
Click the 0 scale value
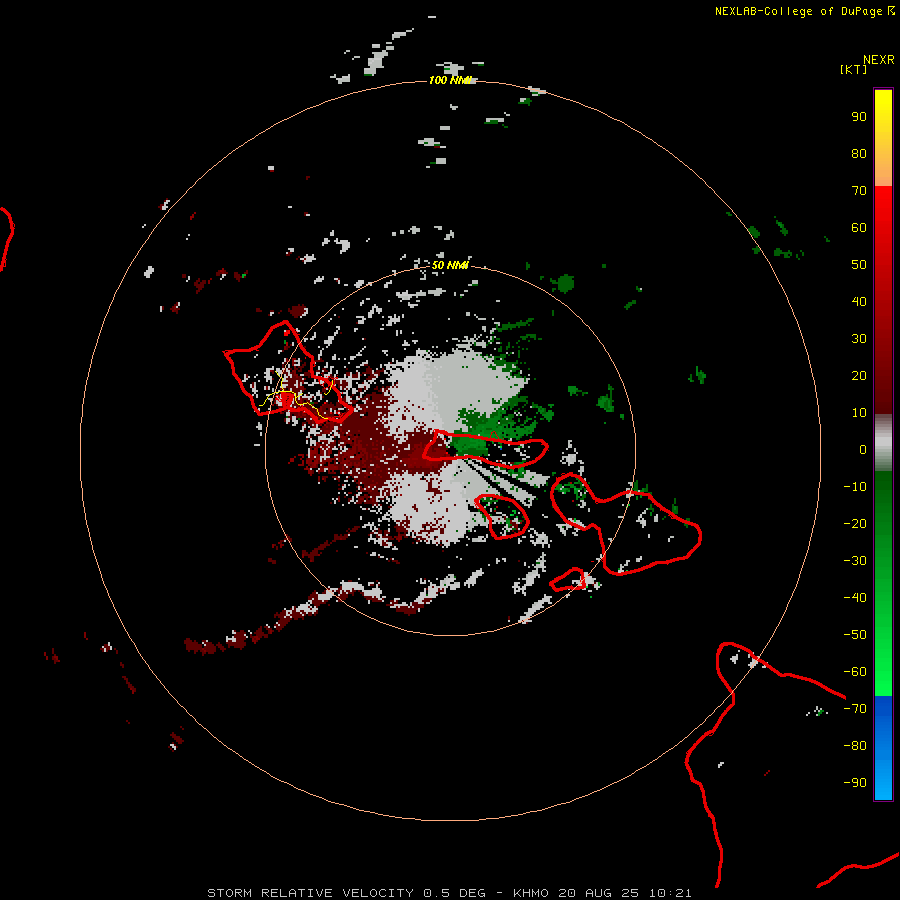[863, 449]
